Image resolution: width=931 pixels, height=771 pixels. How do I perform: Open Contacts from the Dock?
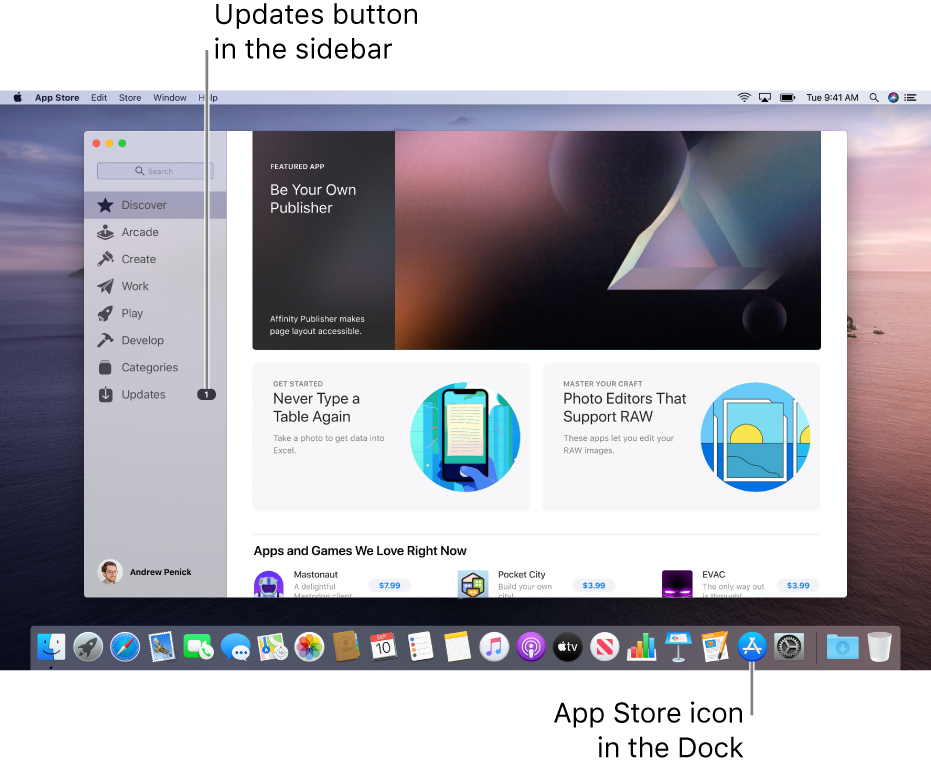[346, 646]
